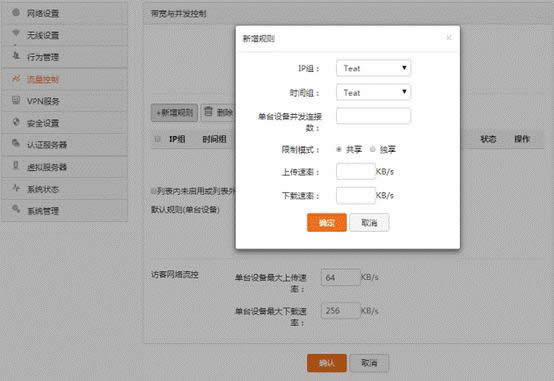Click the 网络设置 globe icon in sidebar
Viewport: 554px width, 381px height.
coord(16,13)
